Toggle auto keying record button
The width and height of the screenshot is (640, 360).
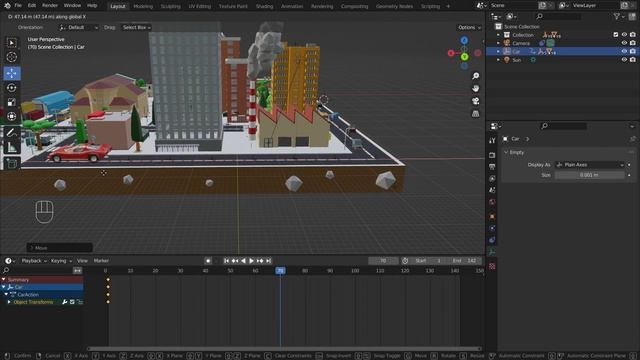coord(208,261)
